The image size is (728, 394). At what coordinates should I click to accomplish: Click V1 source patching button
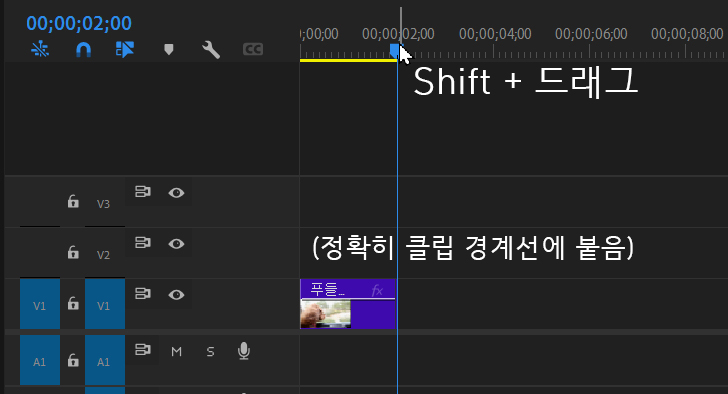[x=40, y=304]
